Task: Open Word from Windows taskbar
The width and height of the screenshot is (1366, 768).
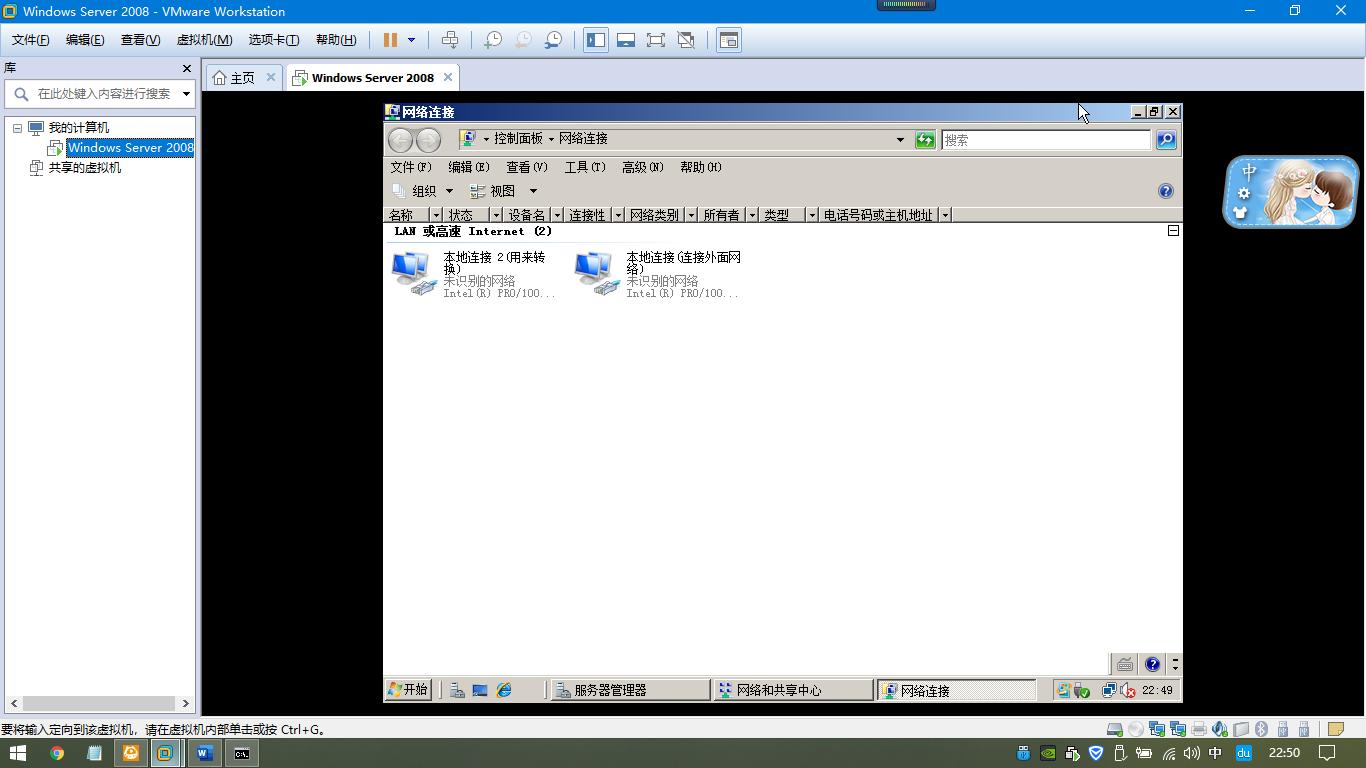Action: click(x=205, y=753)
